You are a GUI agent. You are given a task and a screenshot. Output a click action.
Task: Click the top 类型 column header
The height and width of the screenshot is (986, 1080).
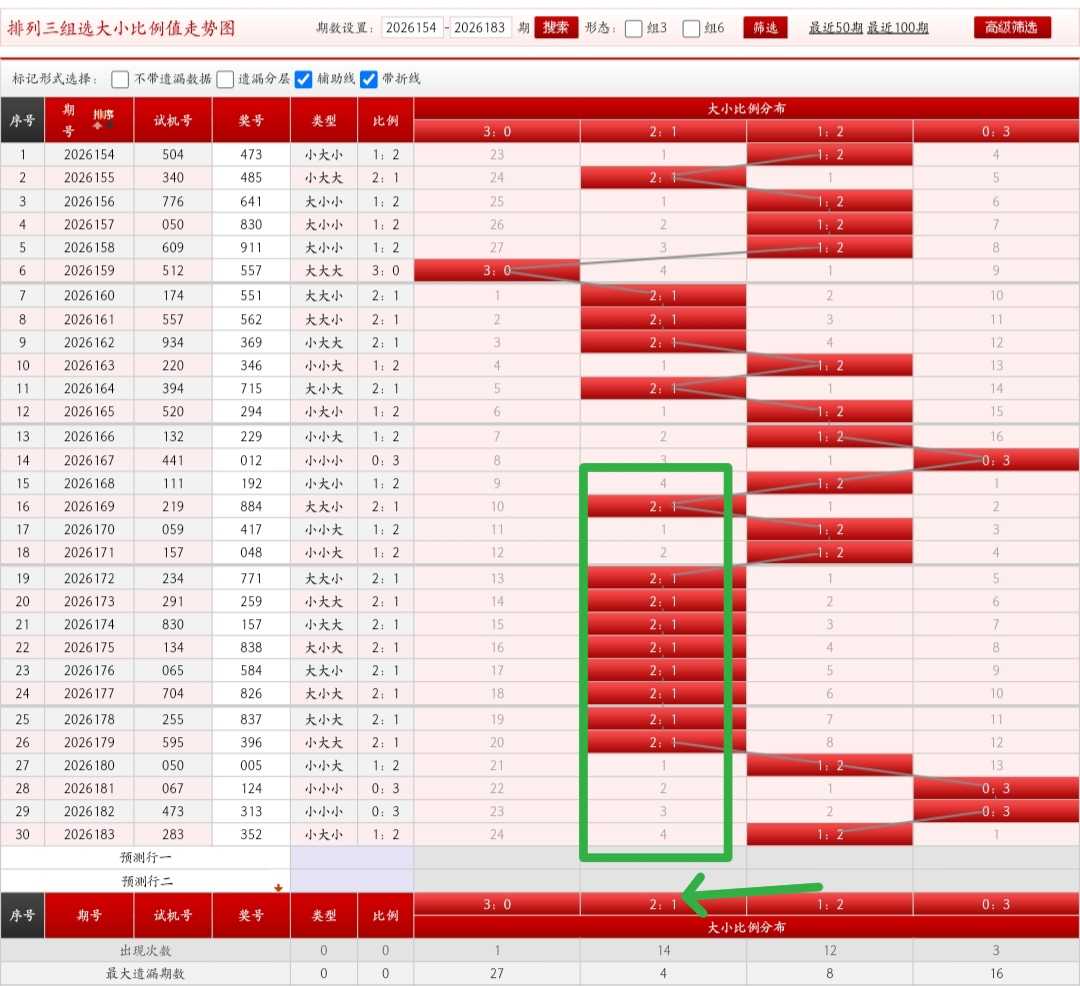324,120
